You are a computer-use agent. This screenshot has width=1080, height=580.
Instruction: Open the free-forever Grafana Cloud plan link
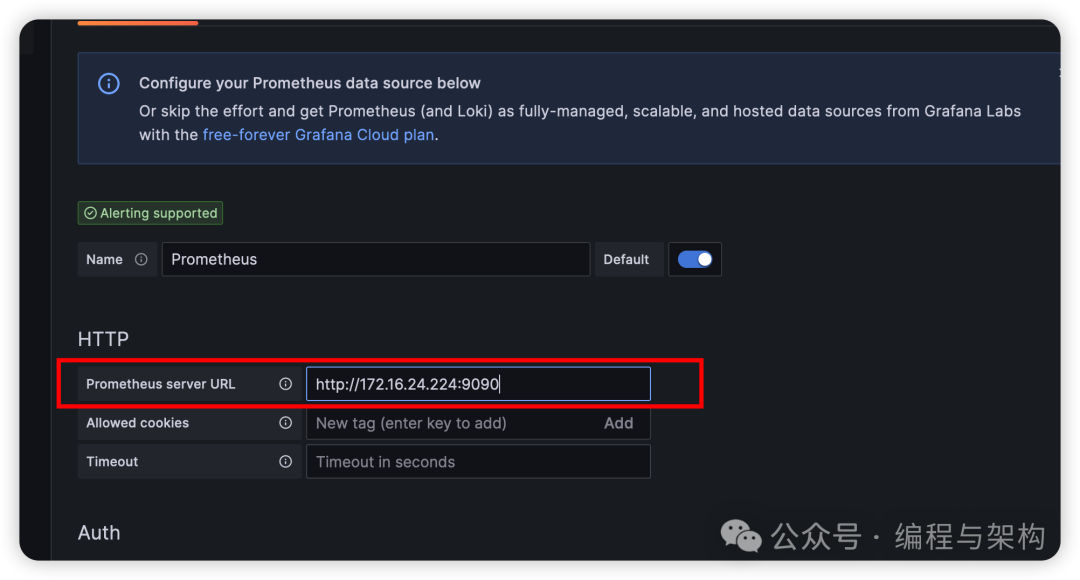(318, 134)
